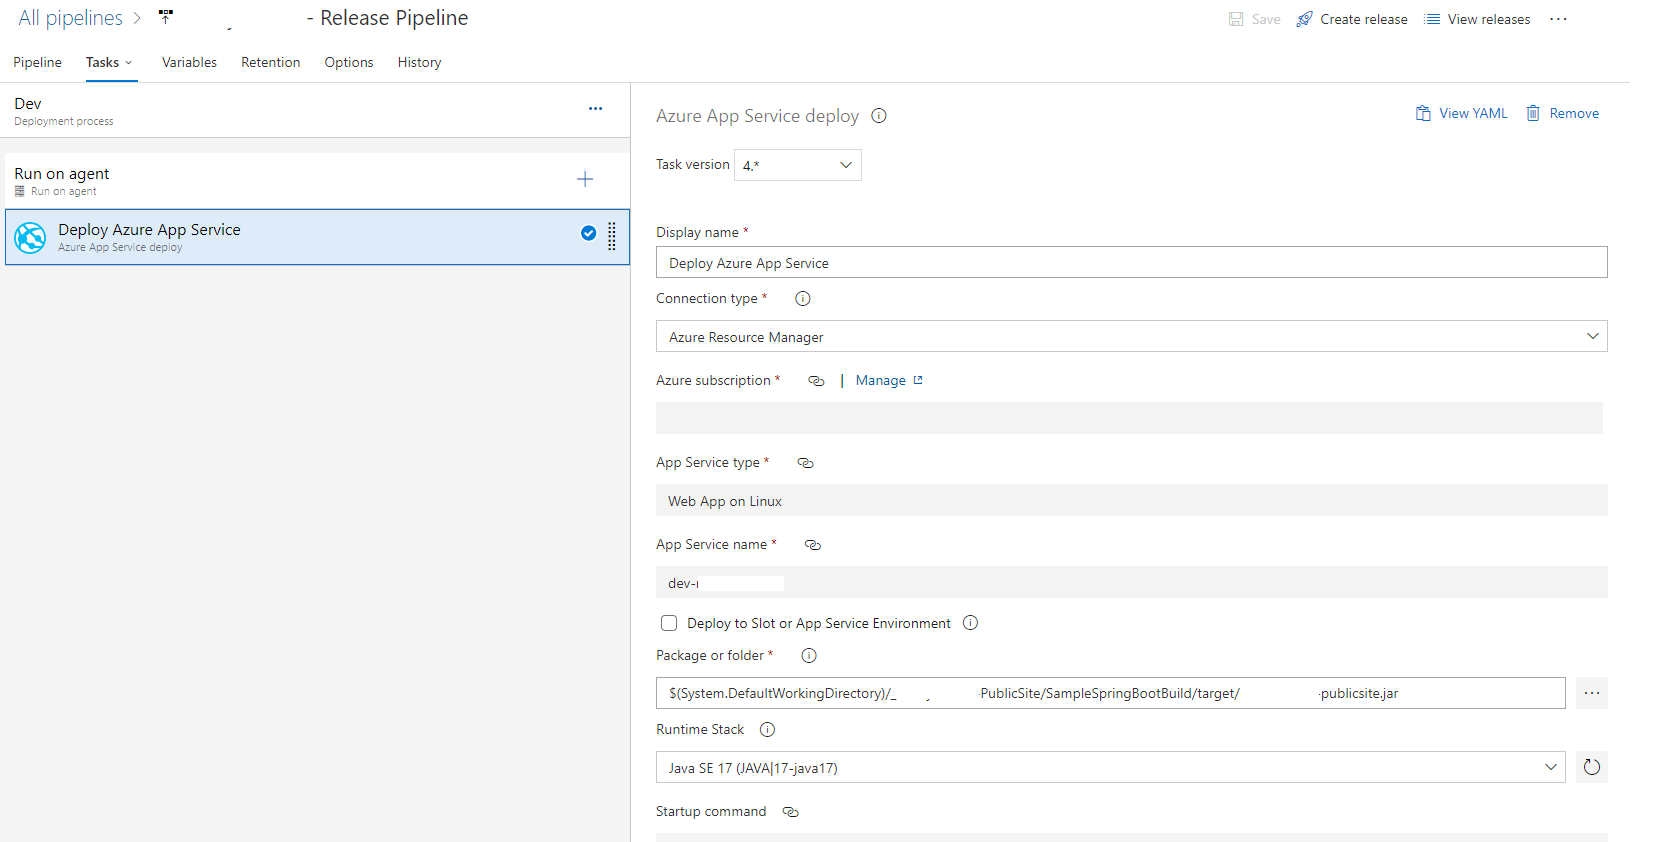This screenshot has height=842, width=1663.
Task: Click the Create release button
Action: click(1352, 19)
